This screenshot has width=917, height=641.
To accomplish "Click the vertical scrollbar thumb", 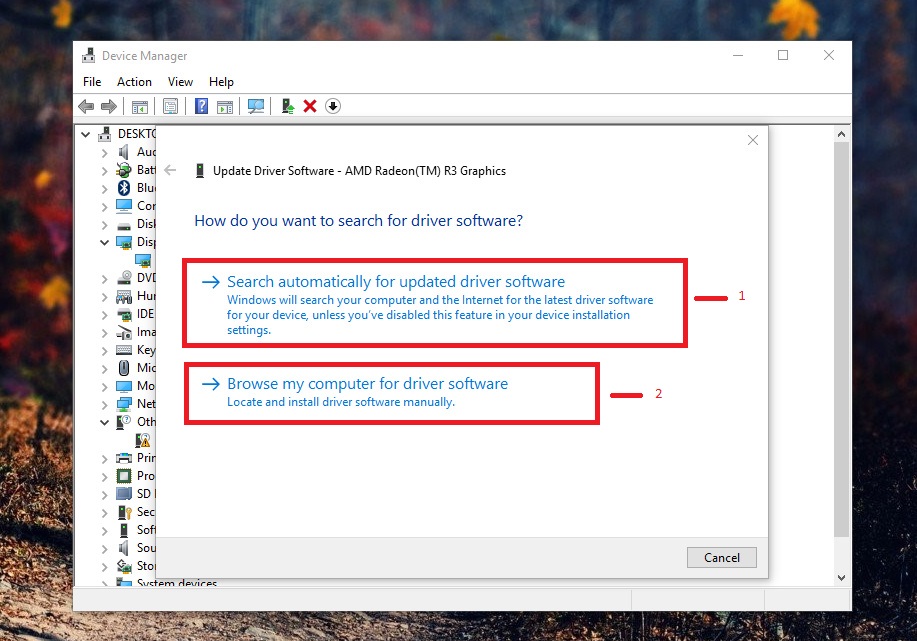I will click(841, 339).
